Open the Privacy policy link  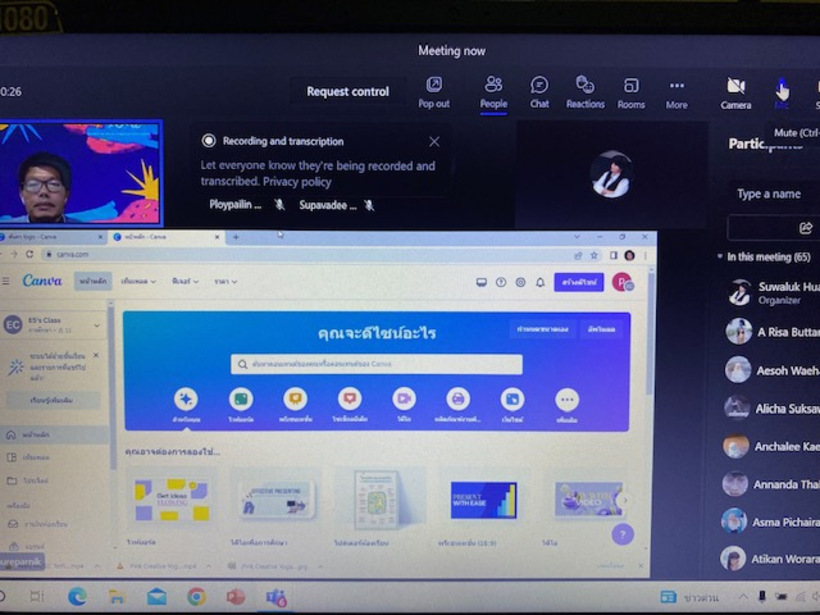pos(297,182)
